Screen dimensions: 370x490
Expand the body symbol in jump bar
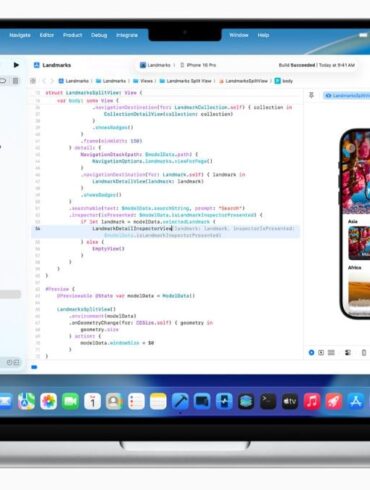point(284,81)
